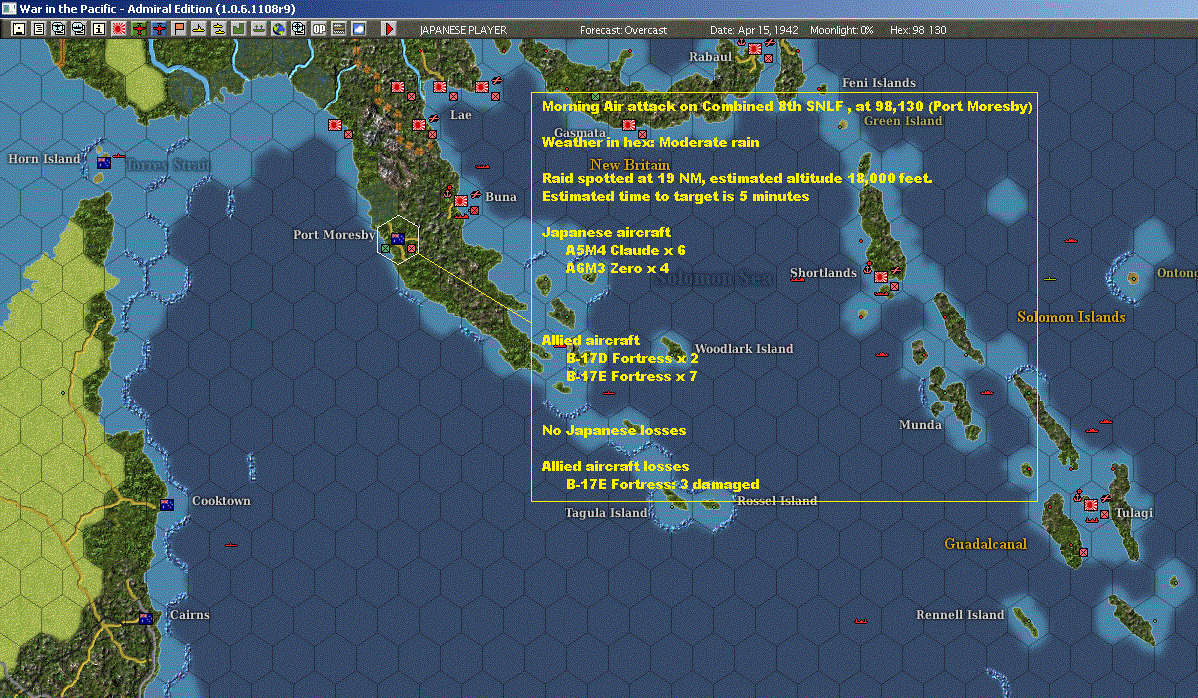Click the Solomon Islands map label
The width and height of the screenshot is (1198, 698).
[x=1071, y=317]
